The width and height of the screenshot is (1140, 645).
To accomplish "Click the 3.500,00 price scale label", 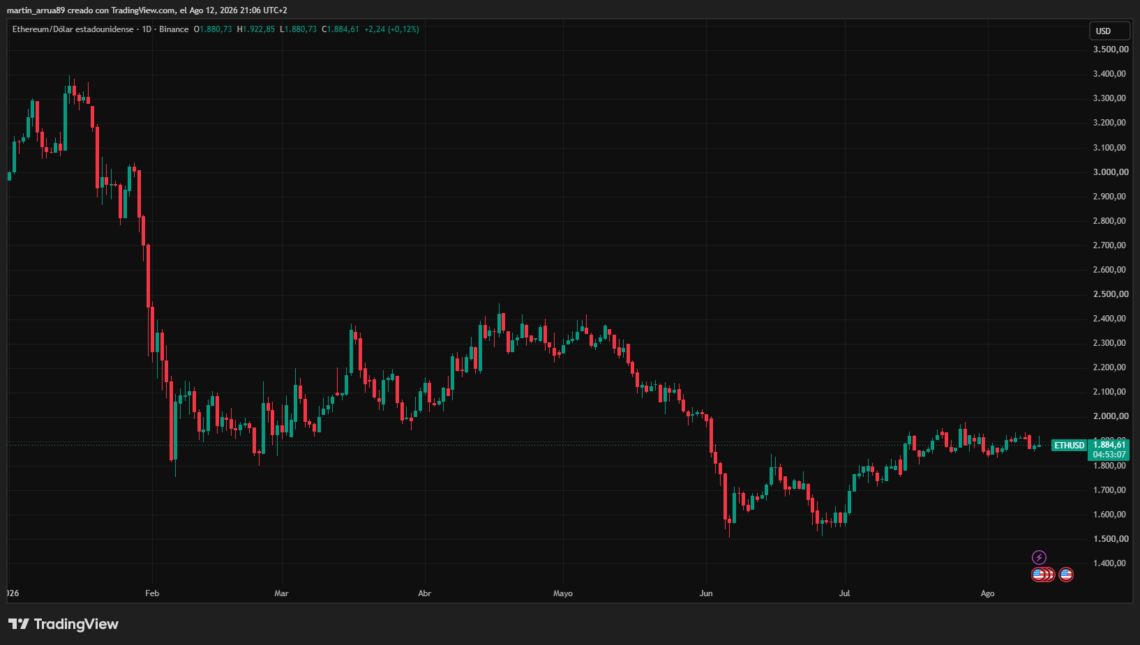I will tap(1110, 49).
